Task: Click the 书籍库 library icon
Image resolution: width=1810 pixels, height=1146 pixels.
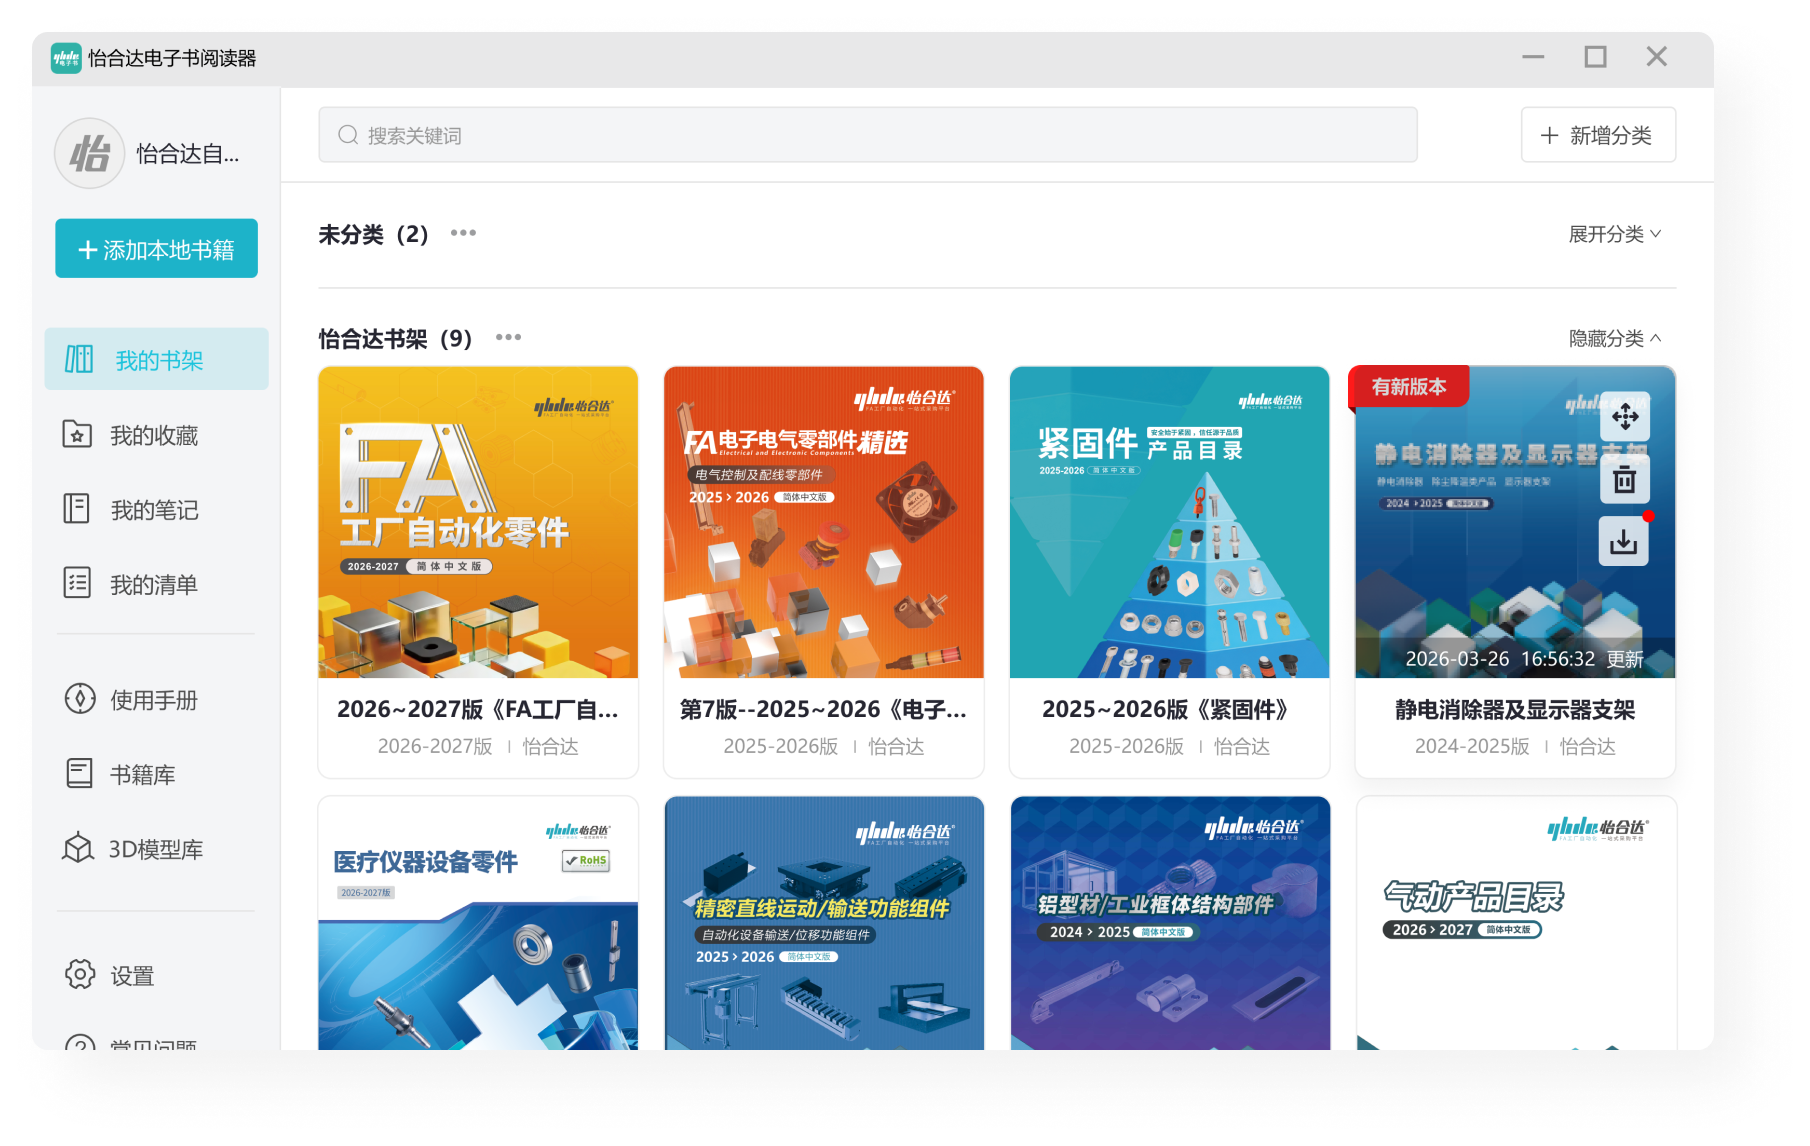Action: 79,773
